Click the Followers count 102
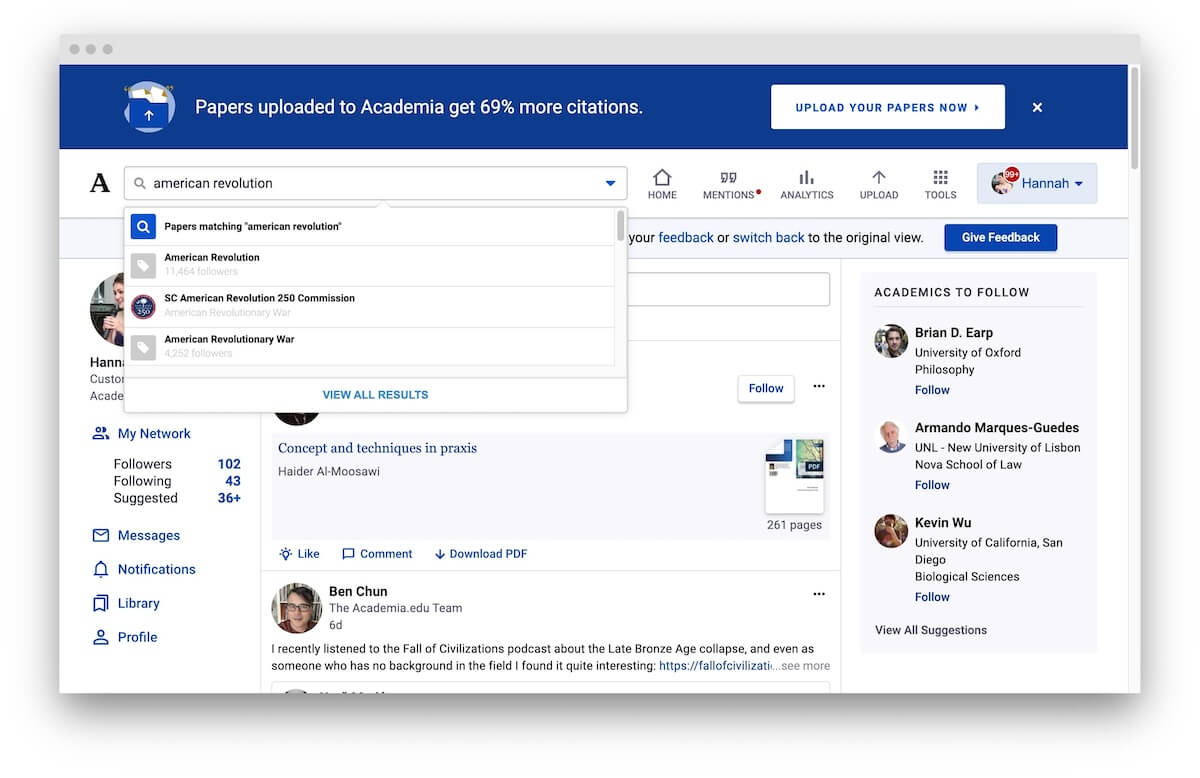Screen dimensions: 1200x778 tap(229, 464)
